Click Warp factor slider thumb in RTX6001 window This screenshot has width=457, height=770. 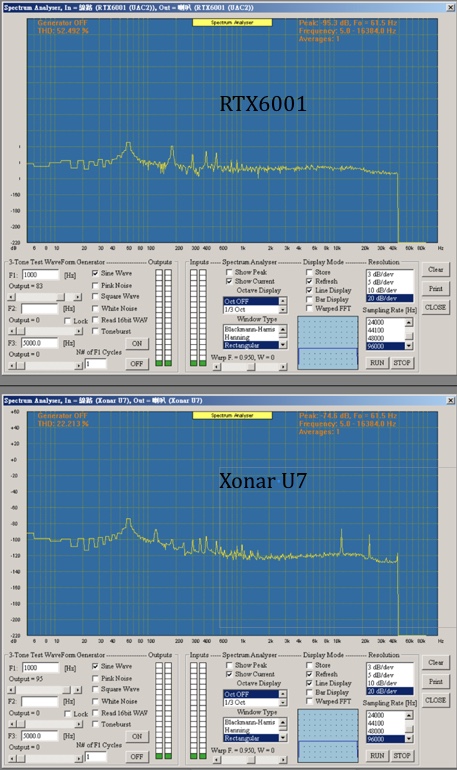251,367
